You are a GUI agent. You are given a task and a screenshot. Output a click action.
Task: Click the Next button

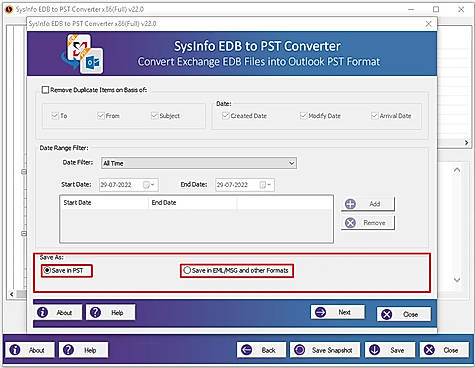[x=338, y=312]
